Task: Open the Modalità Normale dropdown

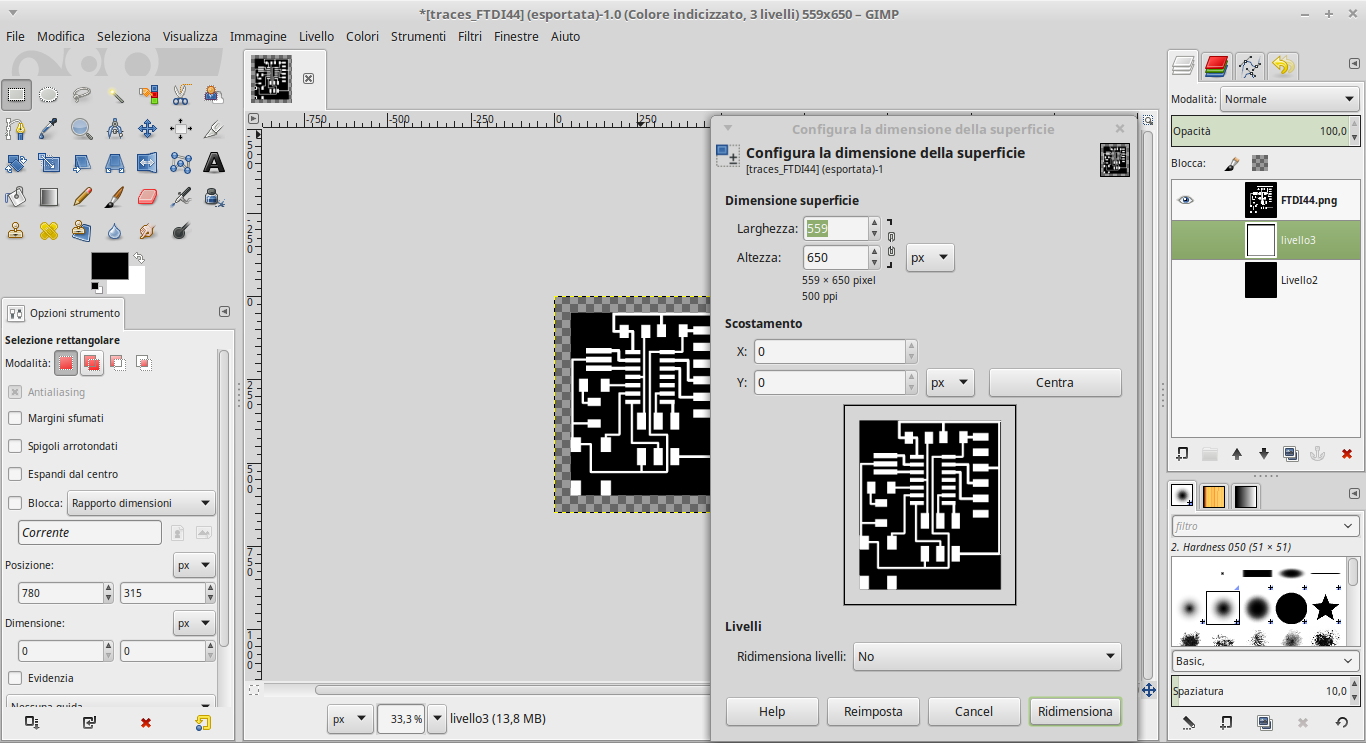Action: tap(1289, 99)
